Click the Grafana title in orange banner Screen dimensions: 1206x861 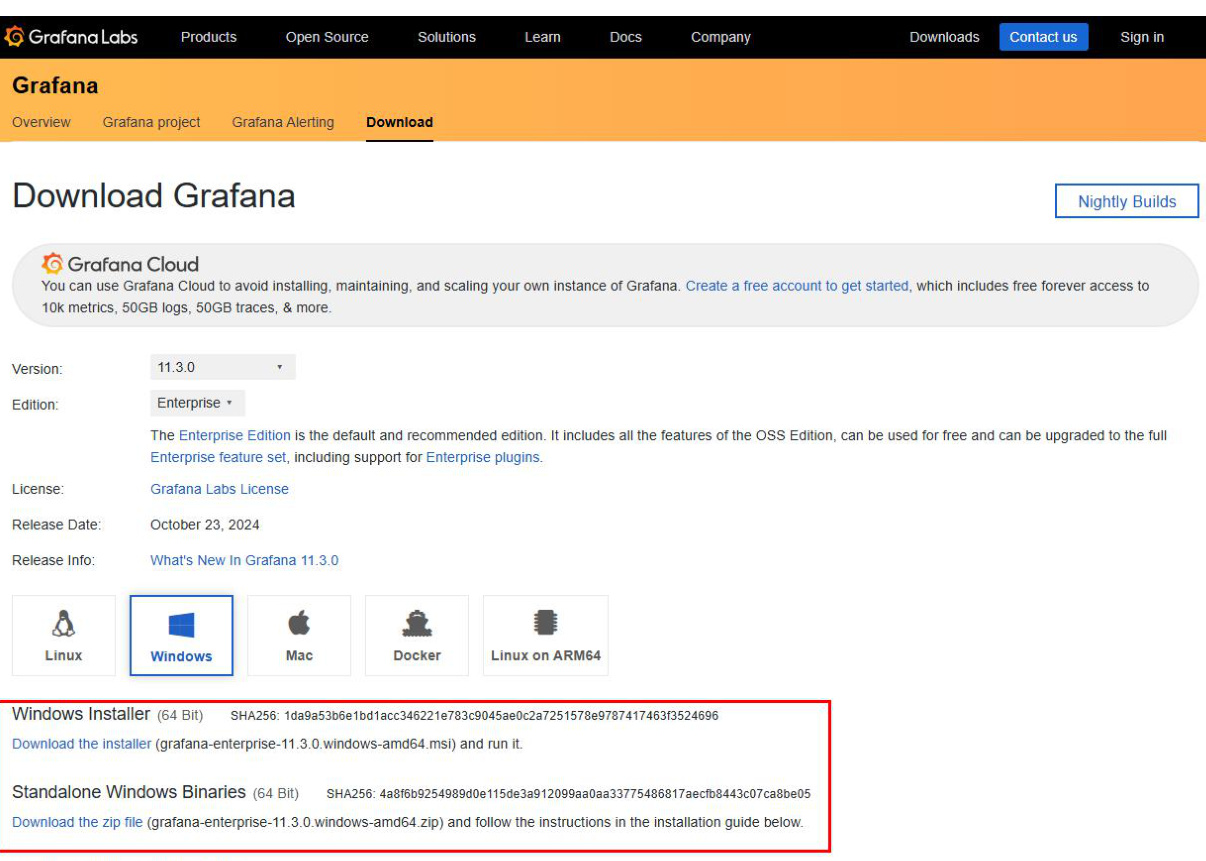tap(55, 86)
